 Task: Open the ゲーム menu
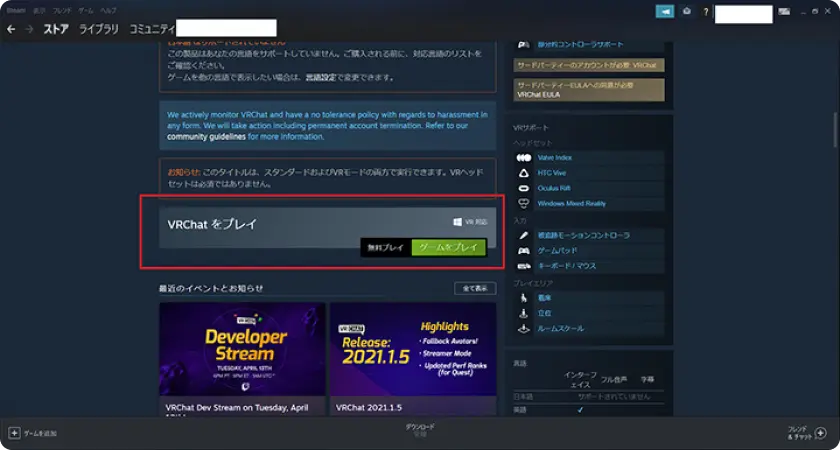(x=85, y=11)
